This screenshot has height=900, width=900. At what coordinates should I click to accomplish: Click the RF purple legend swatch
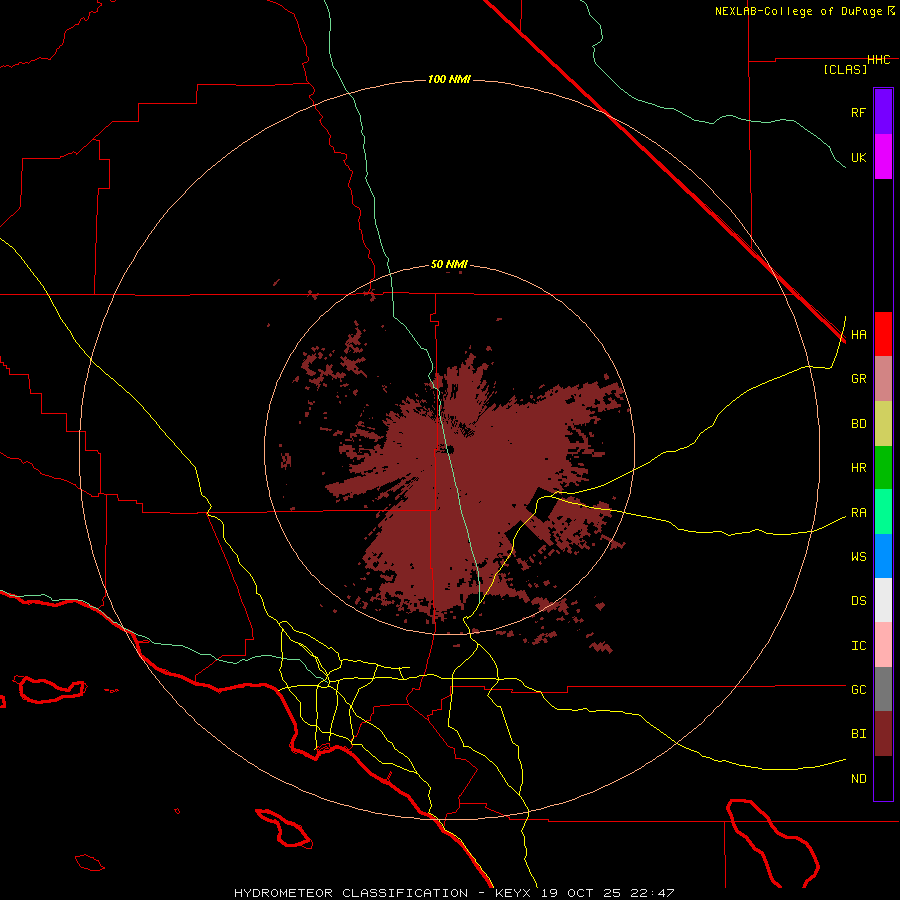point(883,112)
